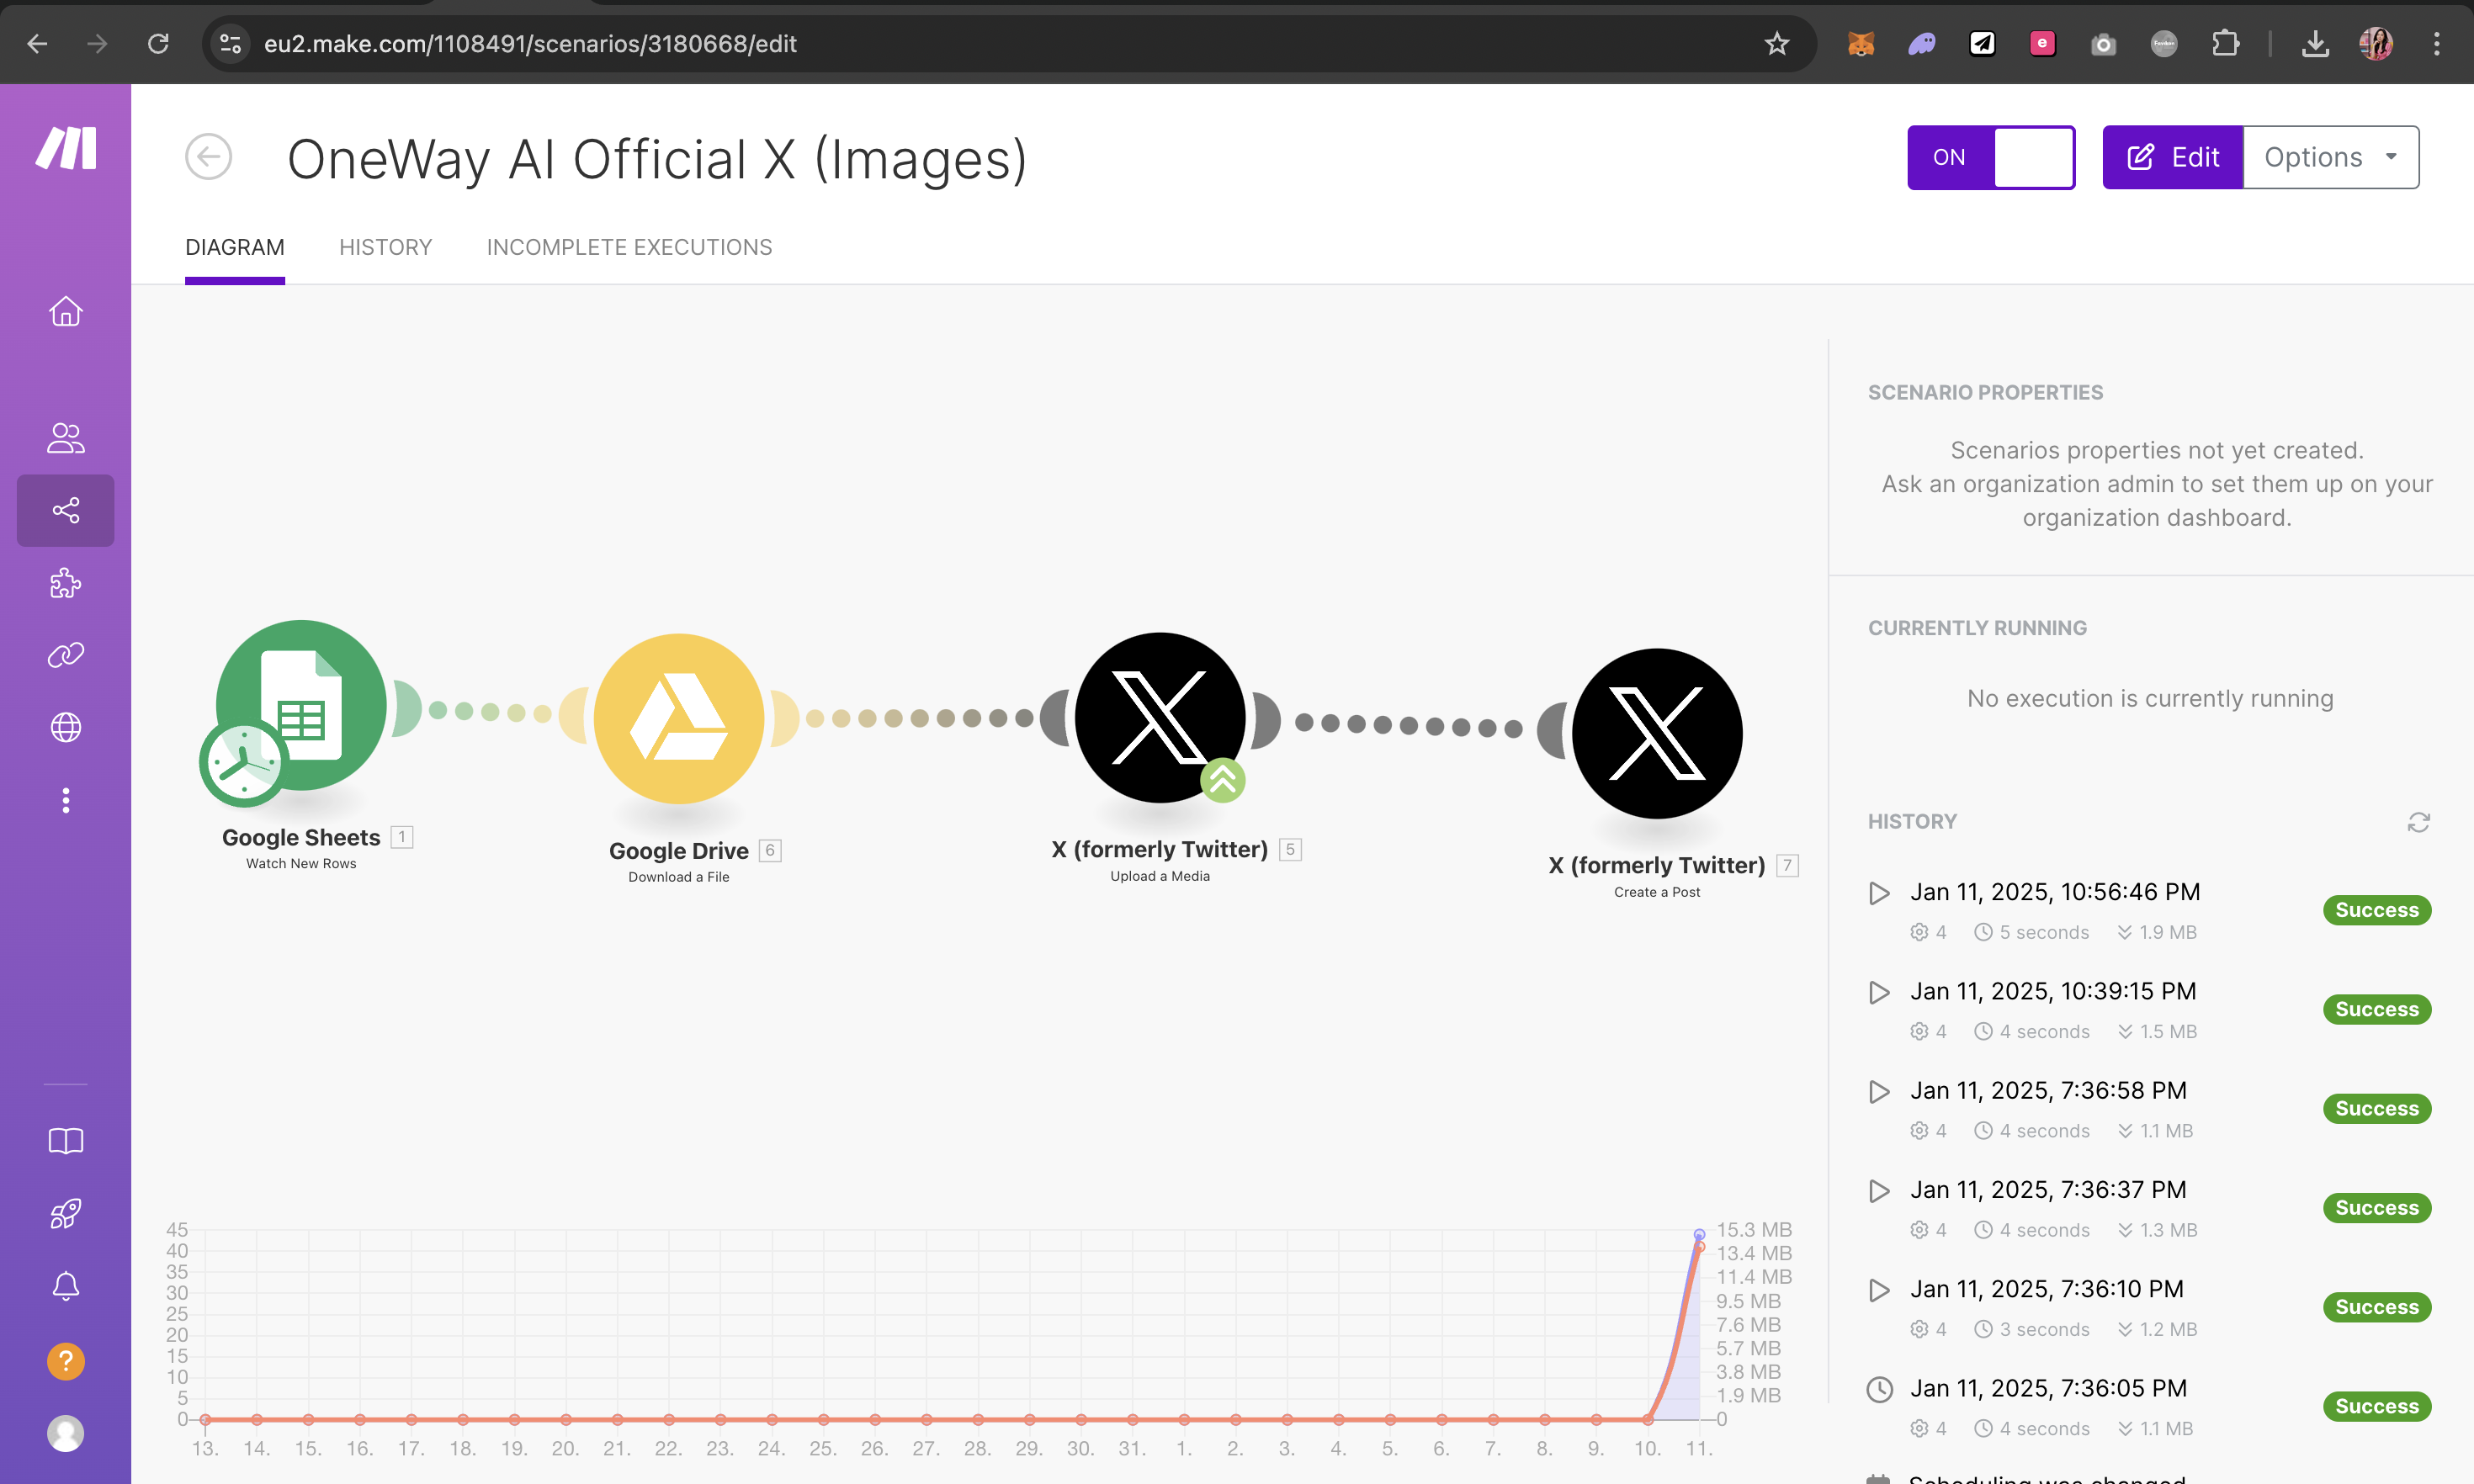
Task: Refresh the History panel
Action: [2418, 822]
